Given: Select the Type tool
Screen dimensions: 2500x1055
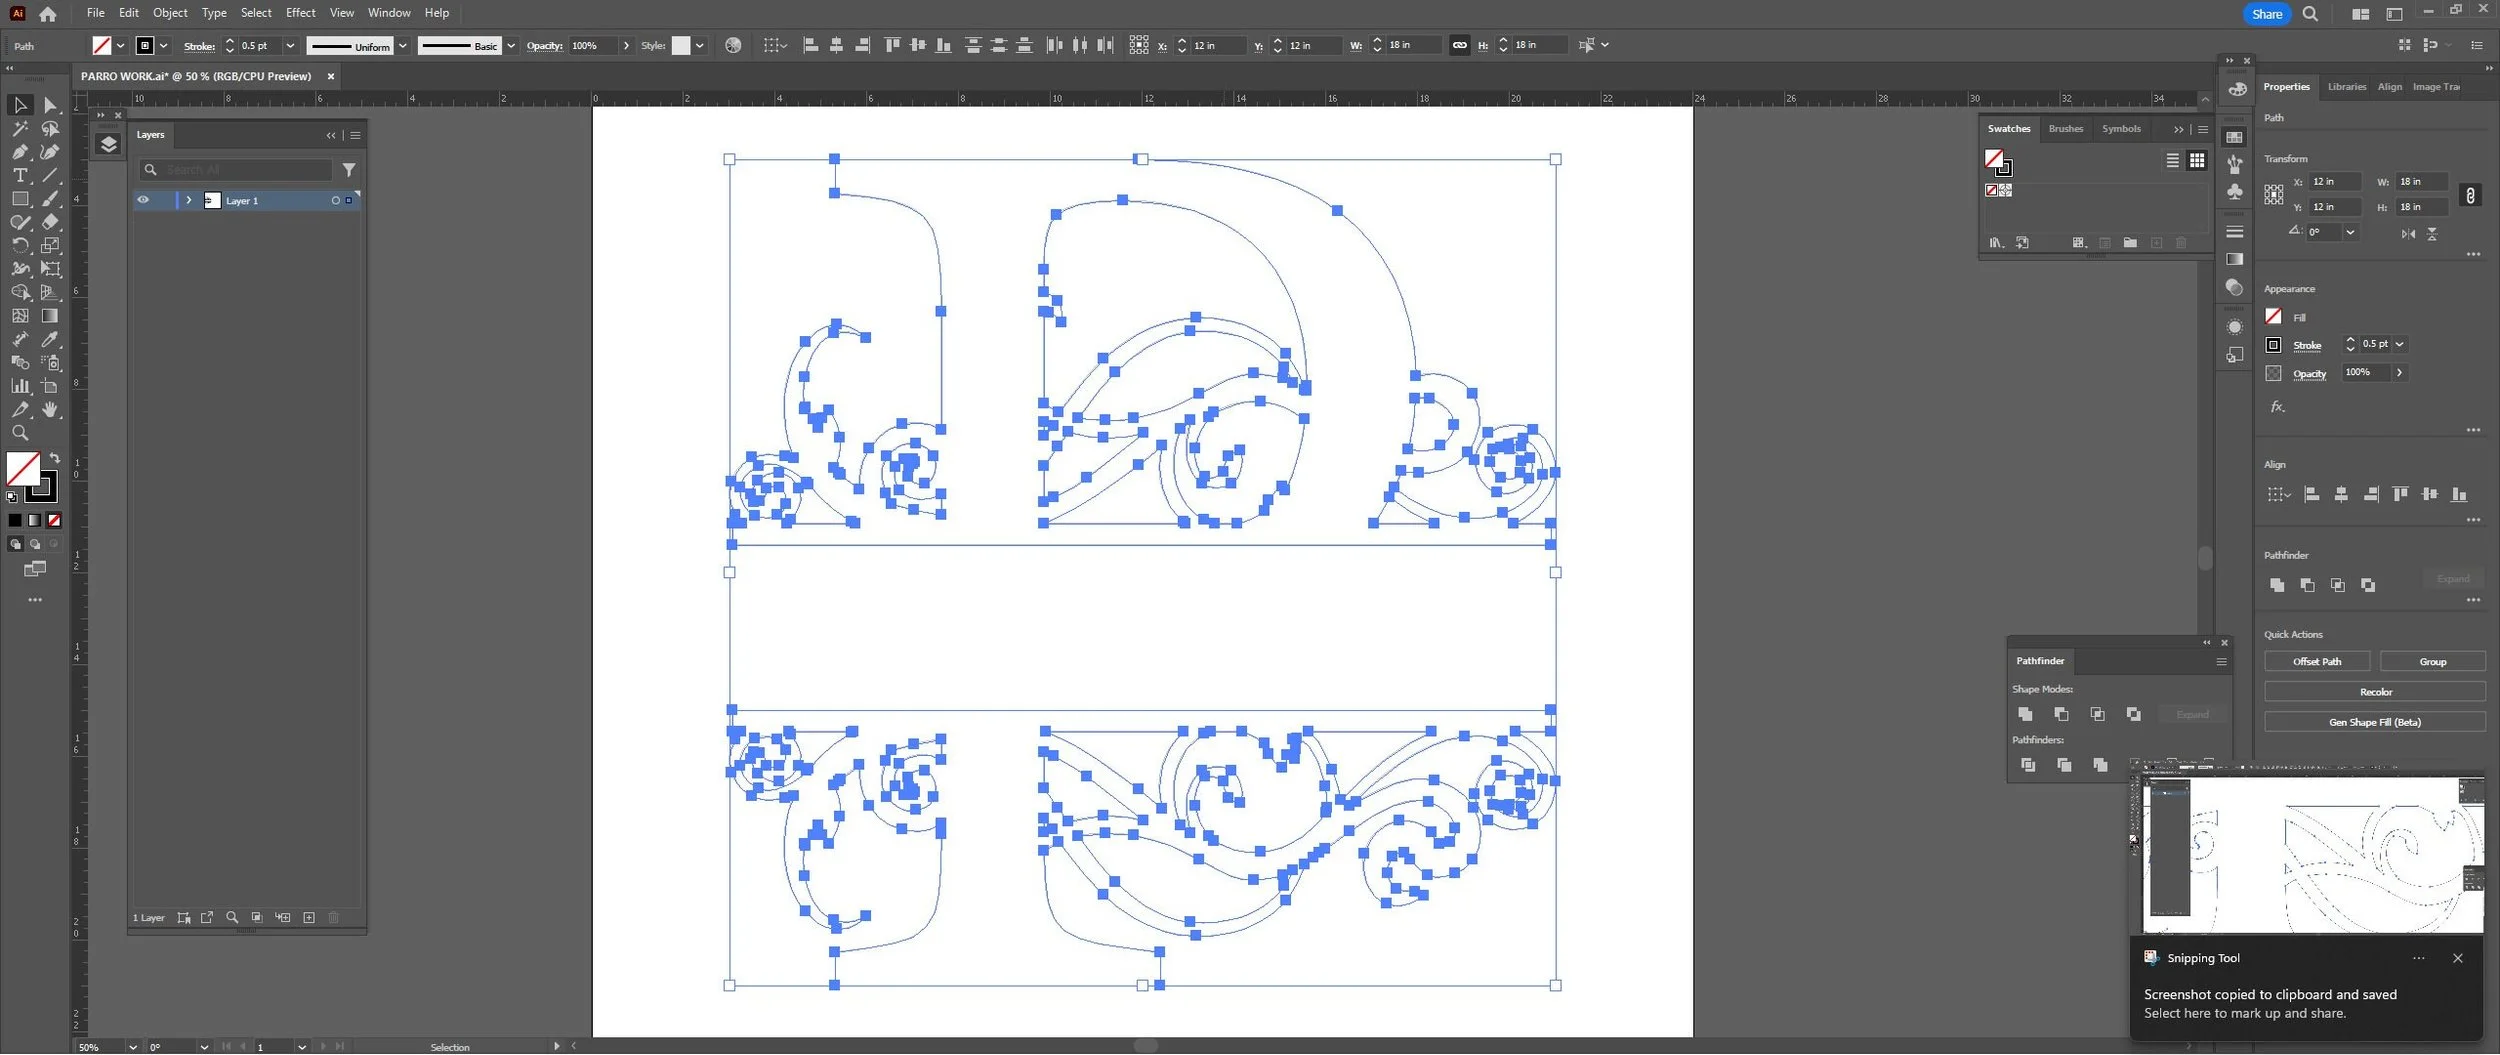Looking at the screenshot, I should 20,175.
